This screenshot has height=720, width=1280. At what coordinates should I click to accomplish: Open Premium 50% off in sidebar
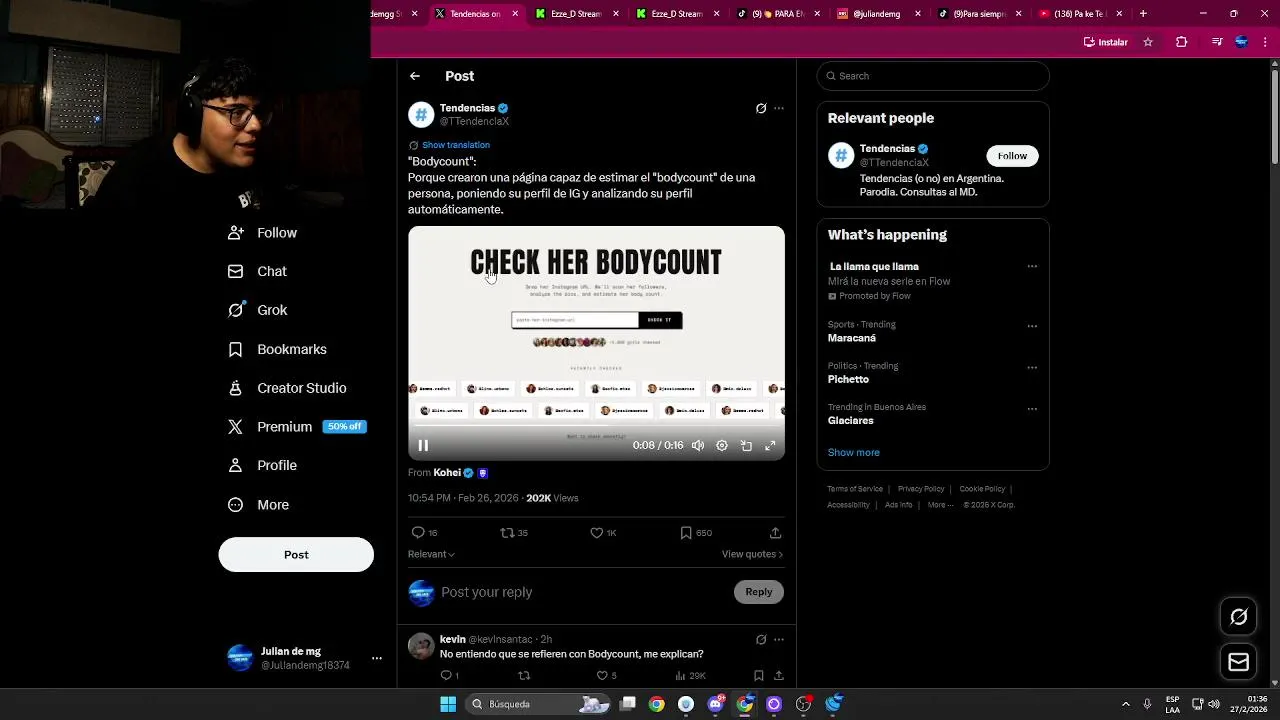(296, 427)
